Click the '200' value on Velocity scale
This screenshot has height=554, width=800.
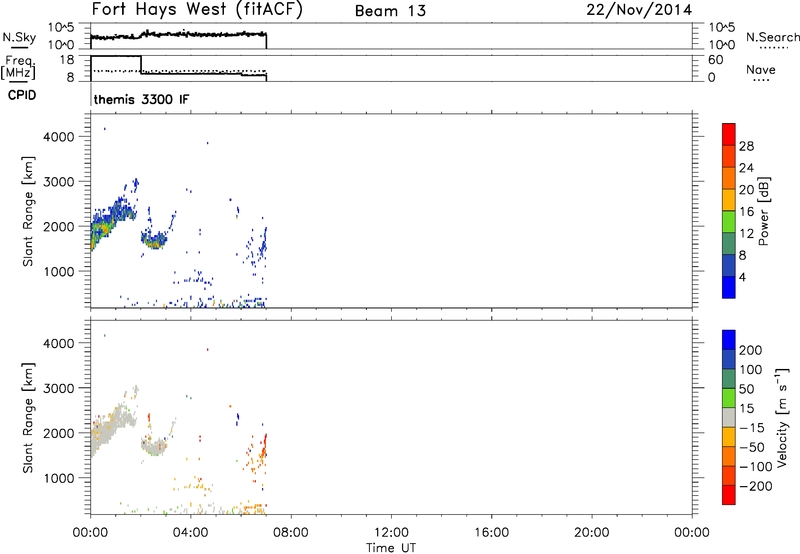[x=751, y=350]
